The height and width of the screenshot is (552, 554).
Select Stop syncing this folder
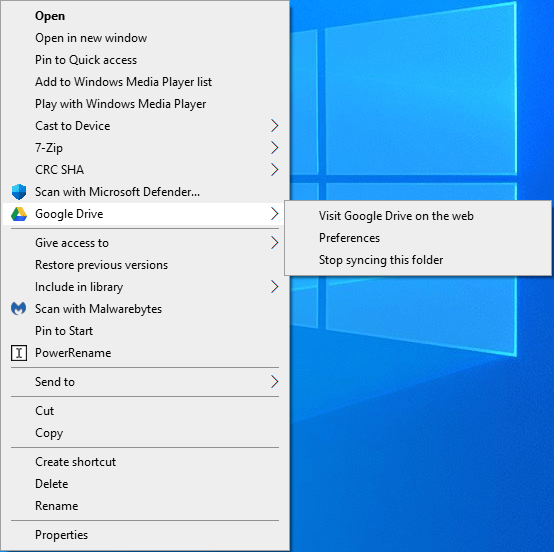pos(418,260)
